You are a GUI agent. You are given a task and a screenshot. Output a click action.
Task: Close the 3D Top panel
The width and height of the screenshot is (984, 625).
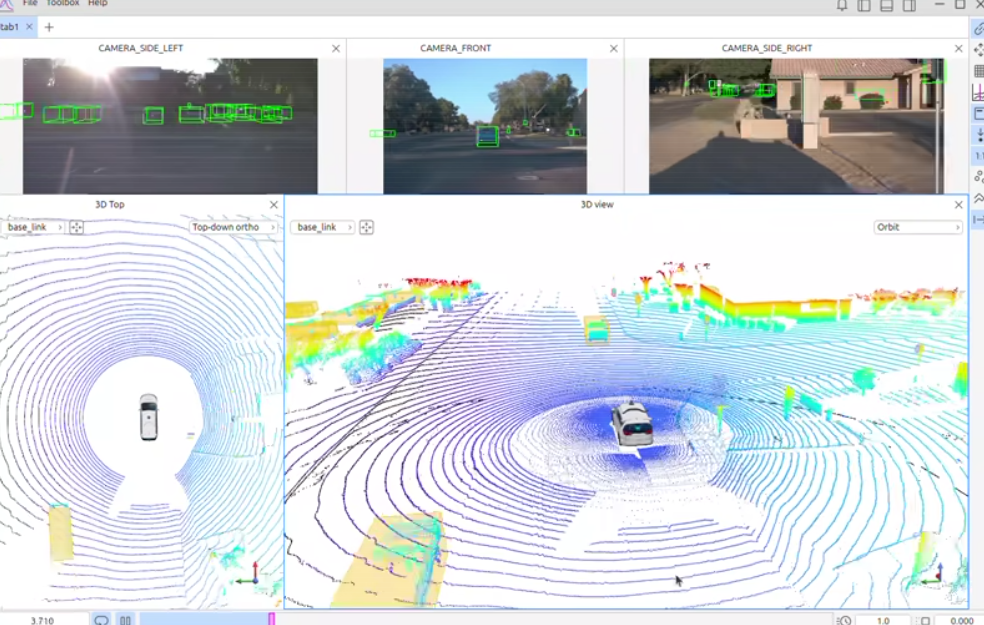274,205
